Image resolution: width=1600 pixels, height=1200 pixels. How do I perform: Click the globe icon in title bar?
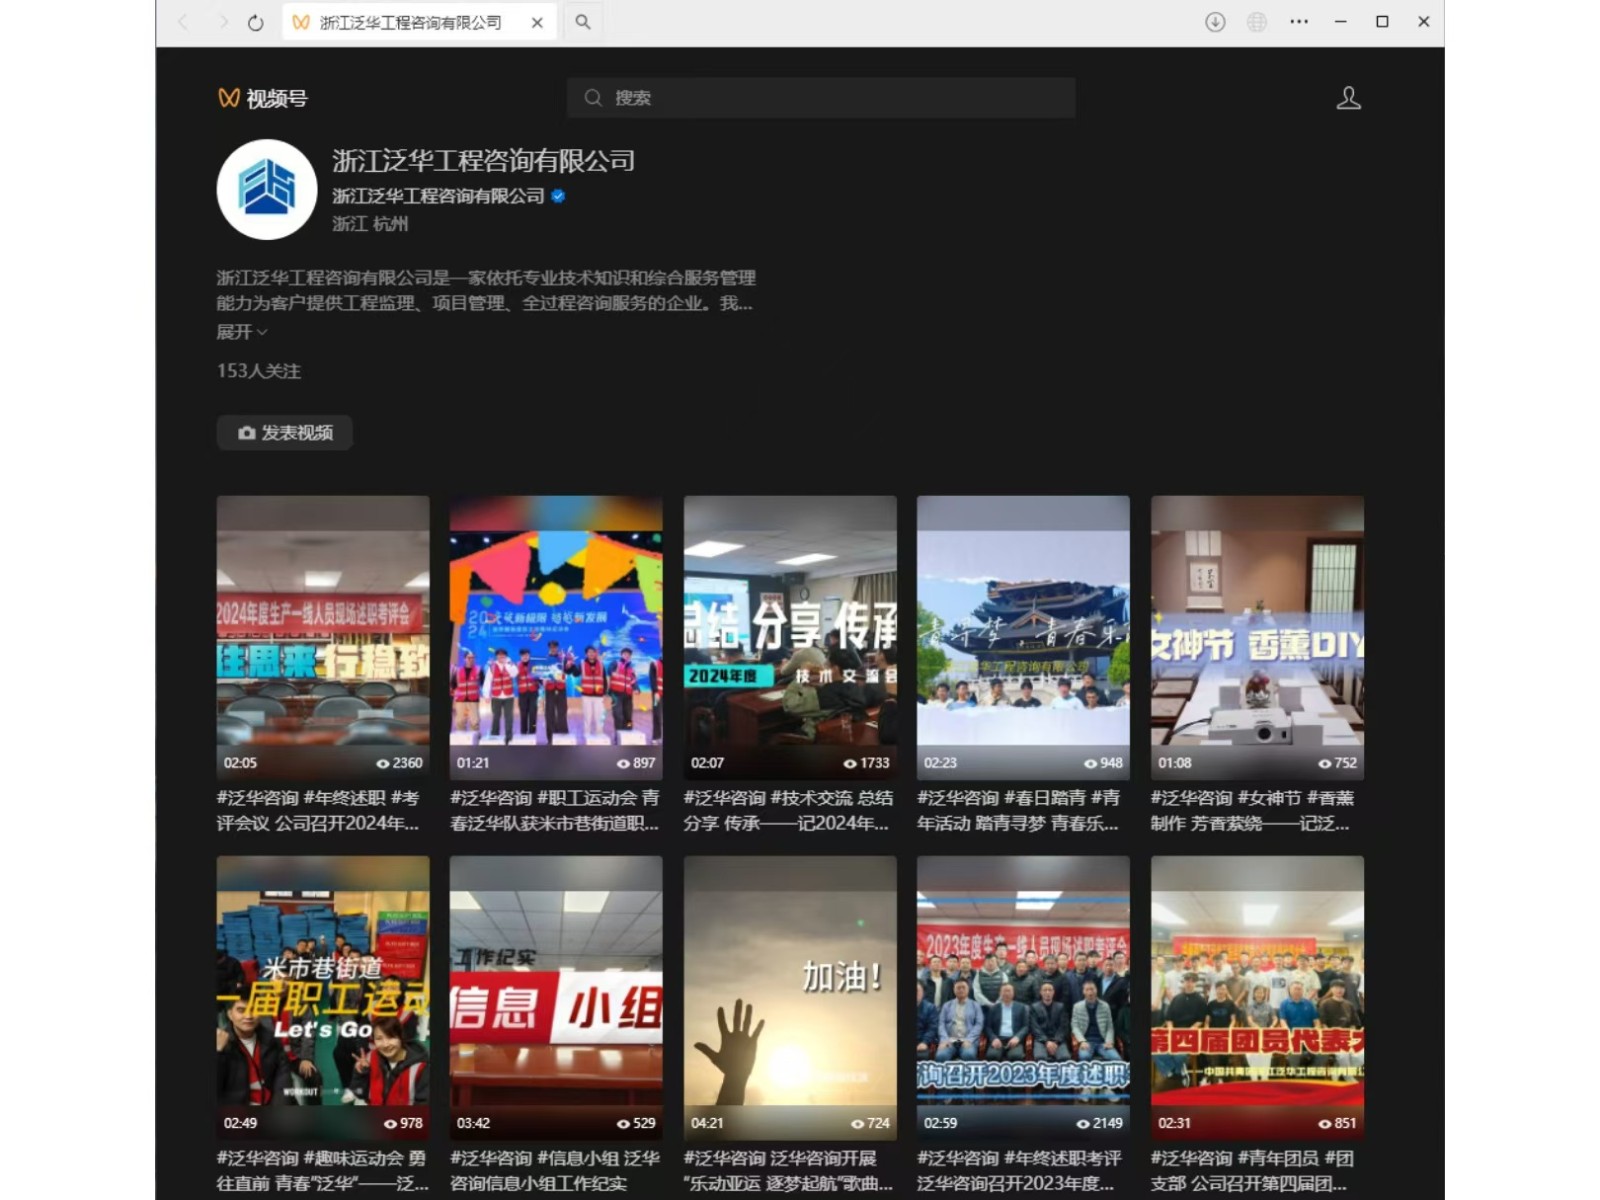[x=1257, y=22]
